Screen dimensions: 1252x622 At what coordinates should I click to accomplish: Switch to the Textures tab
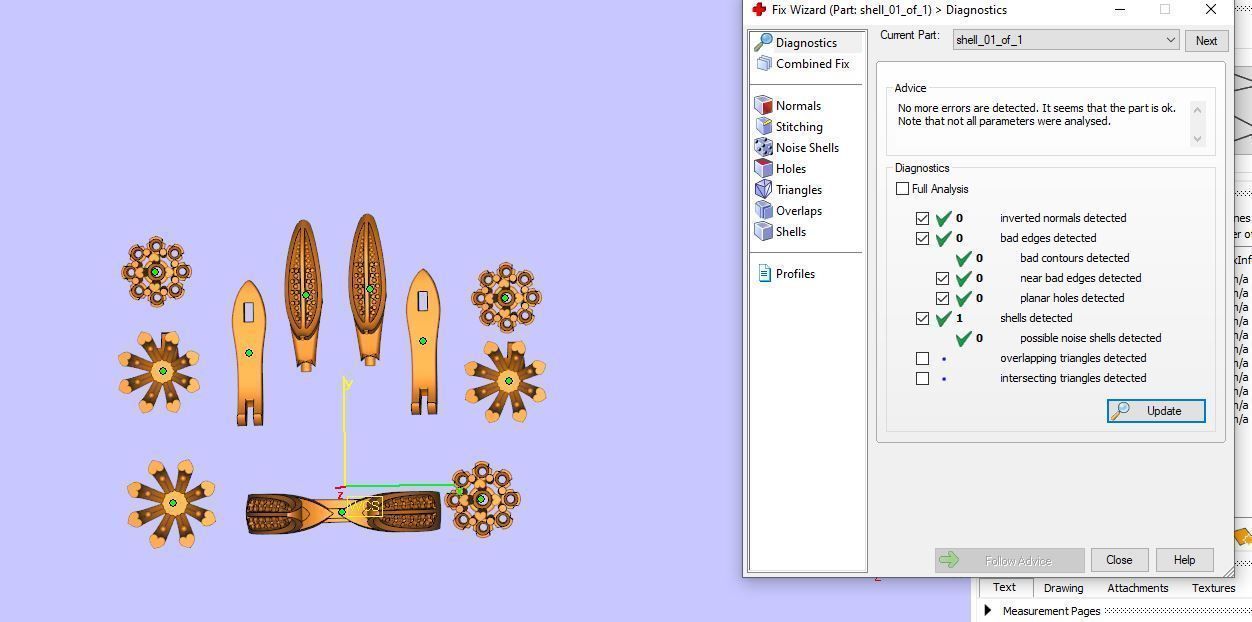(x=1213, y=588)
